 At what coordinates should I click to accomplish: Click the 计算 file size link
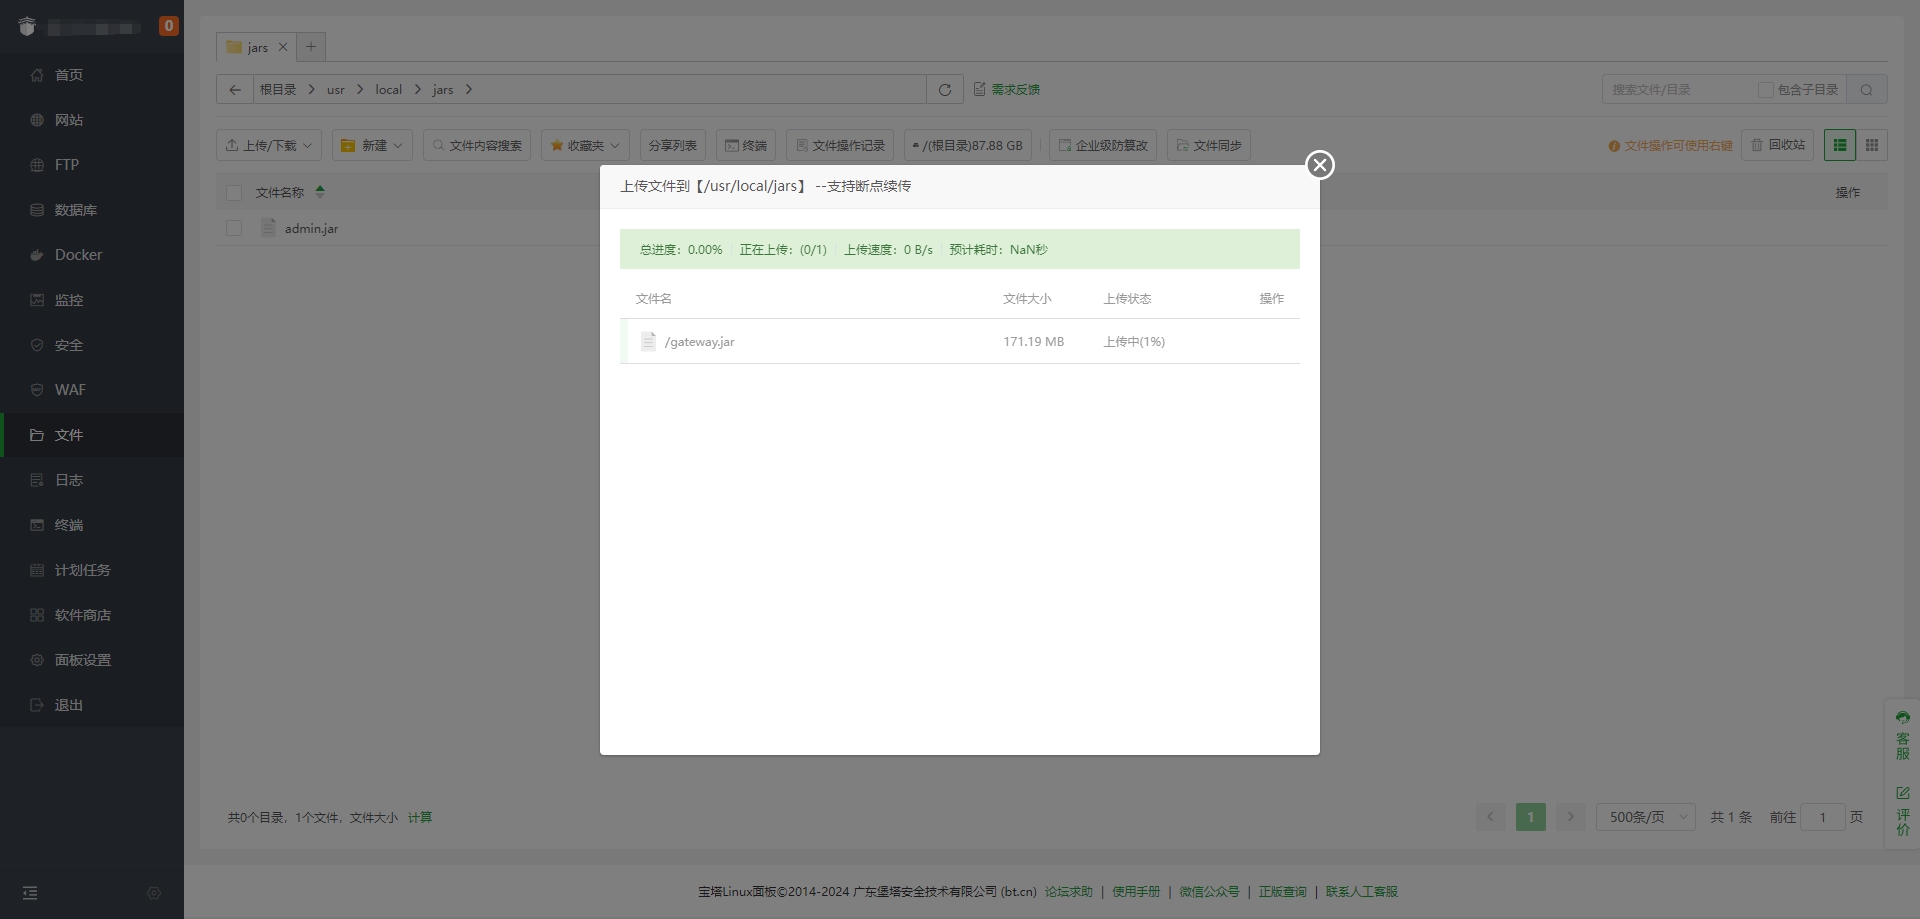click(420, 817)
